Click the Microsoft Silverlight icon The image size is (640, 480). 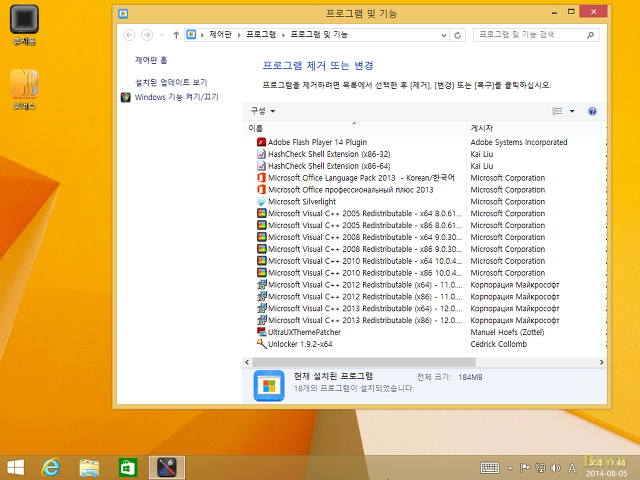tap(262, 201)
